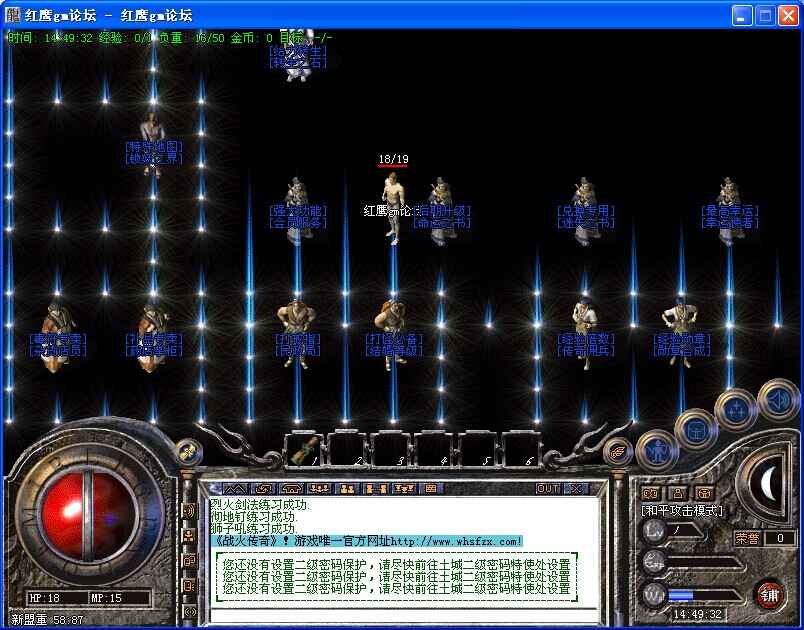Toggle the person icon beside the chat box
The height and width of the screenshot is (630, 804).
click(x=189, y=535)
